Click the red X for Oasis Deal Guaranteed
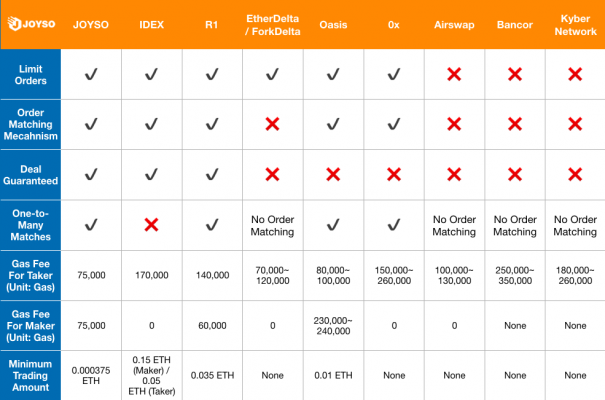Screen dimensions: 605x400 point(333,174)
